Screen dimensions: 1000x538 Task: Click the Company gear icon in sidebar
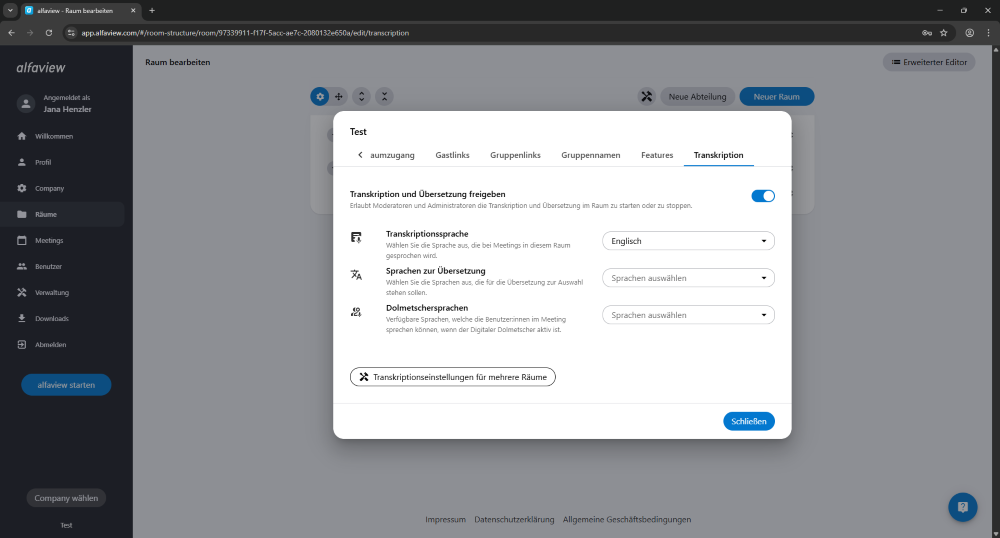22,188
